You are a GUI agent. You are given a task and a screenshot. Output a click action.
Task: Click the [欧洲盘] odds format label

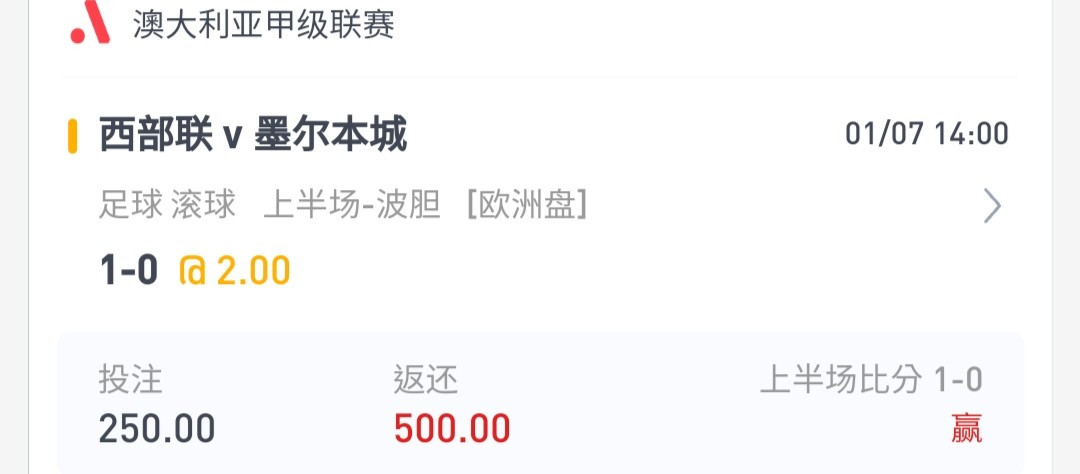527,205
